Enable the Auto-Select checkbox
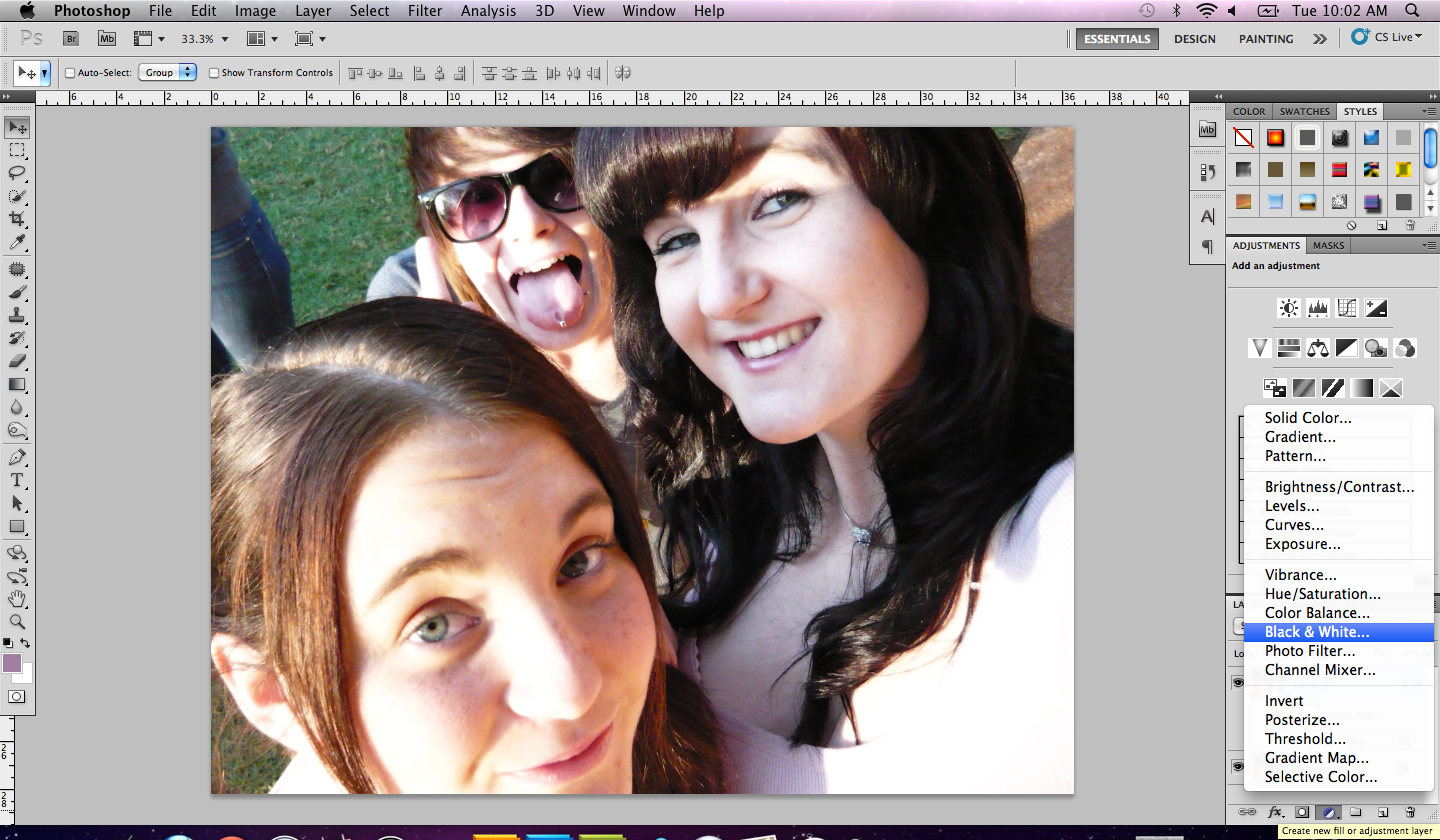The width and height of the screenshot is (1440, 840). (x=70, y=72)
